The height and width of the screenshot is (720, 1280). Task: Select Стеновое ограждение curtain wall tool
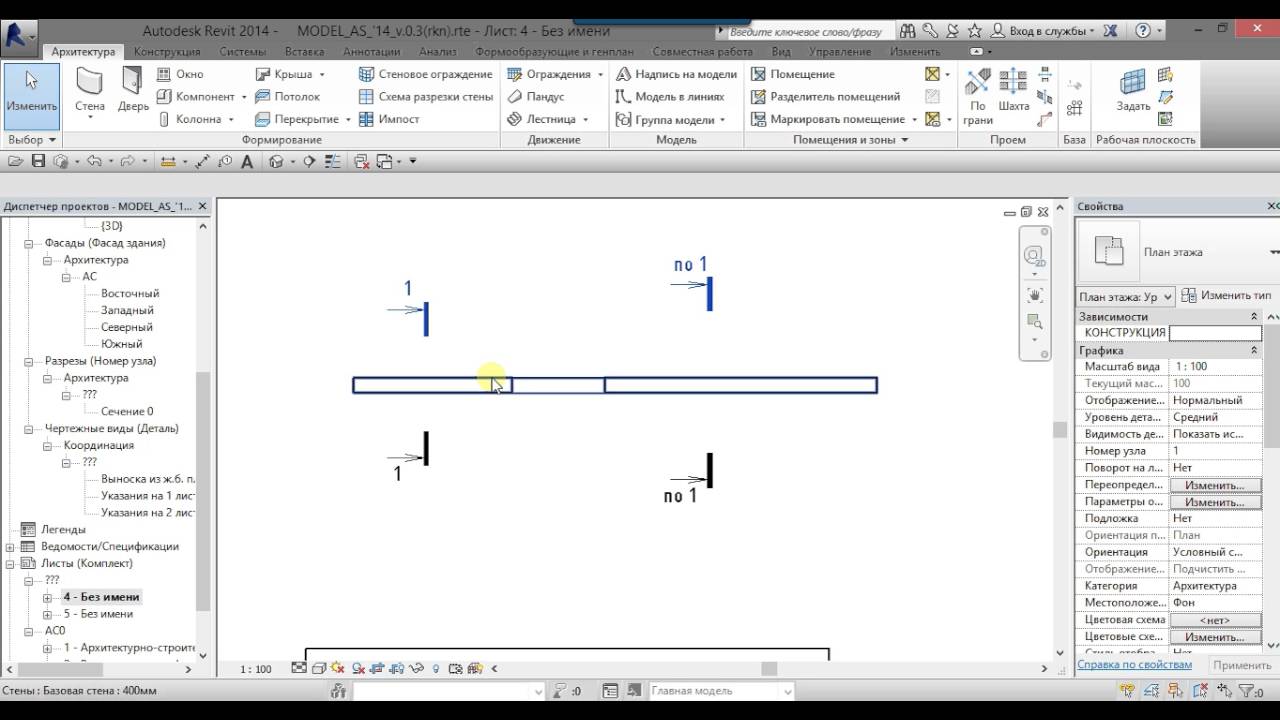(x=425, y=74)
